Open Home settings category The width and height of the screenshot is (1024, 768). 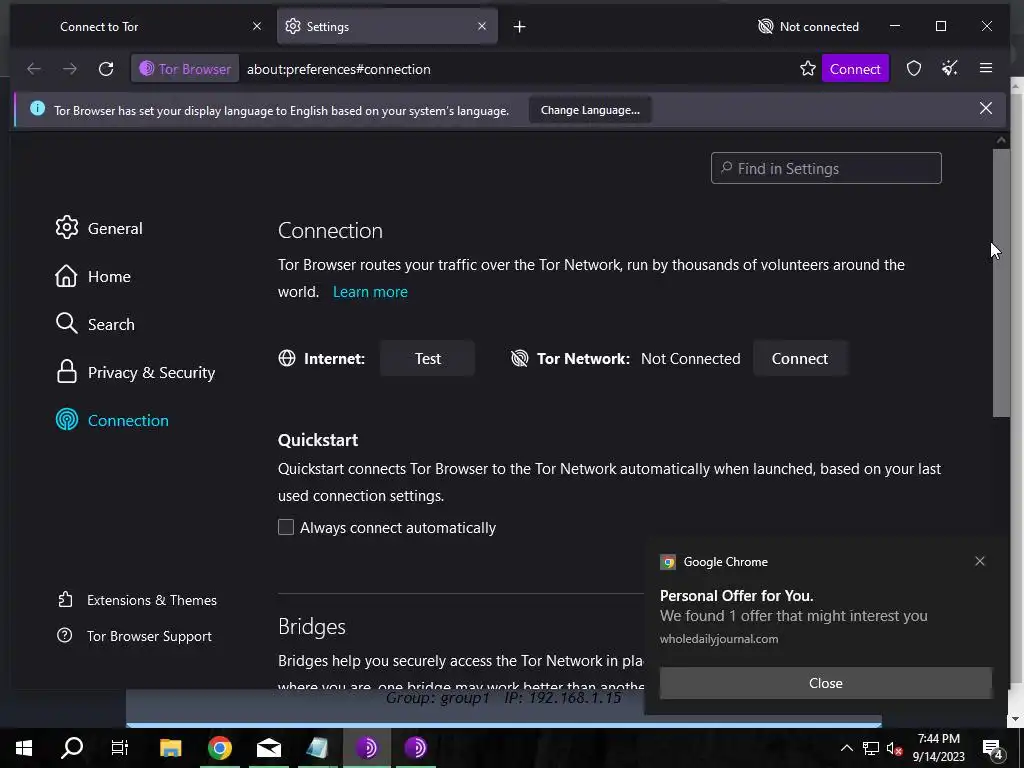pos(93,276)
